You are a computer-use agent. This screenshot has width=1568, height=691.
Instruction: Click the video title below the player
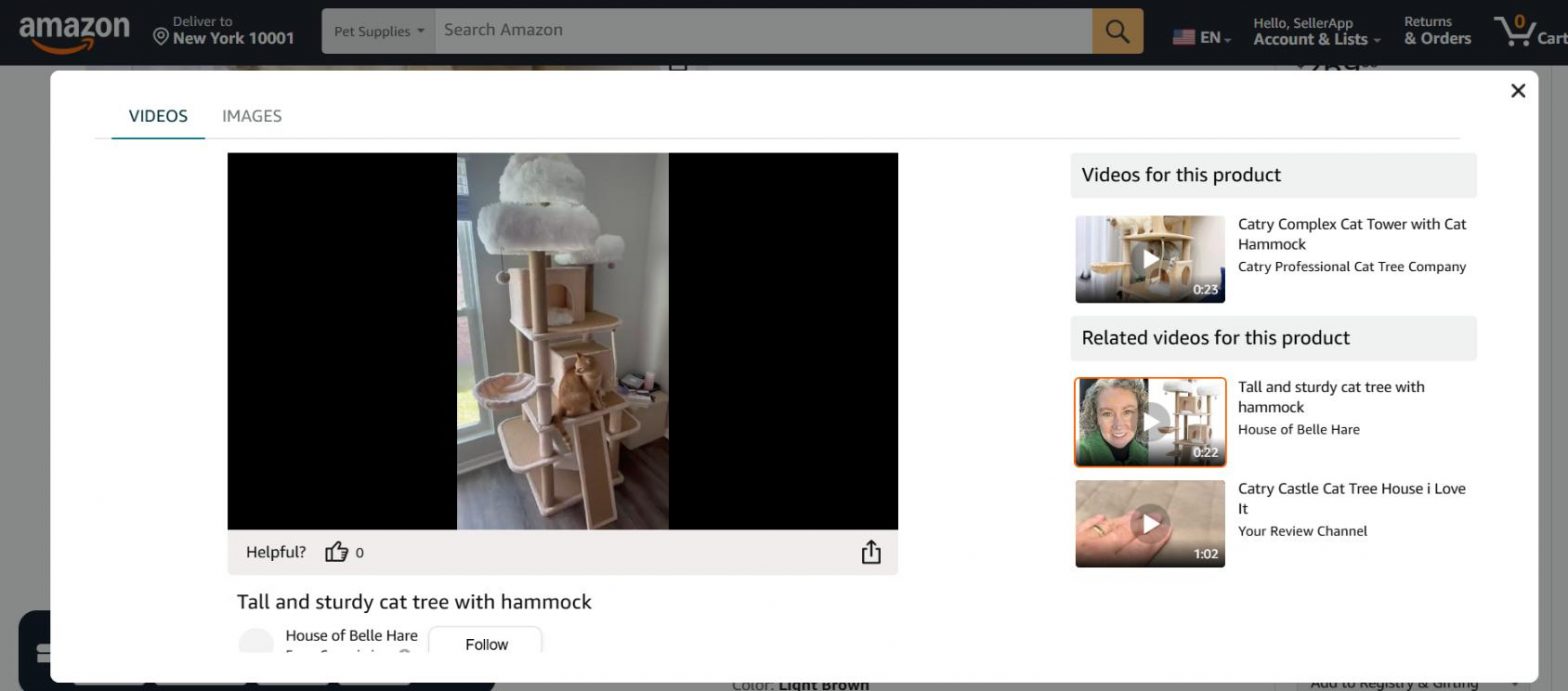click(414, 602)
